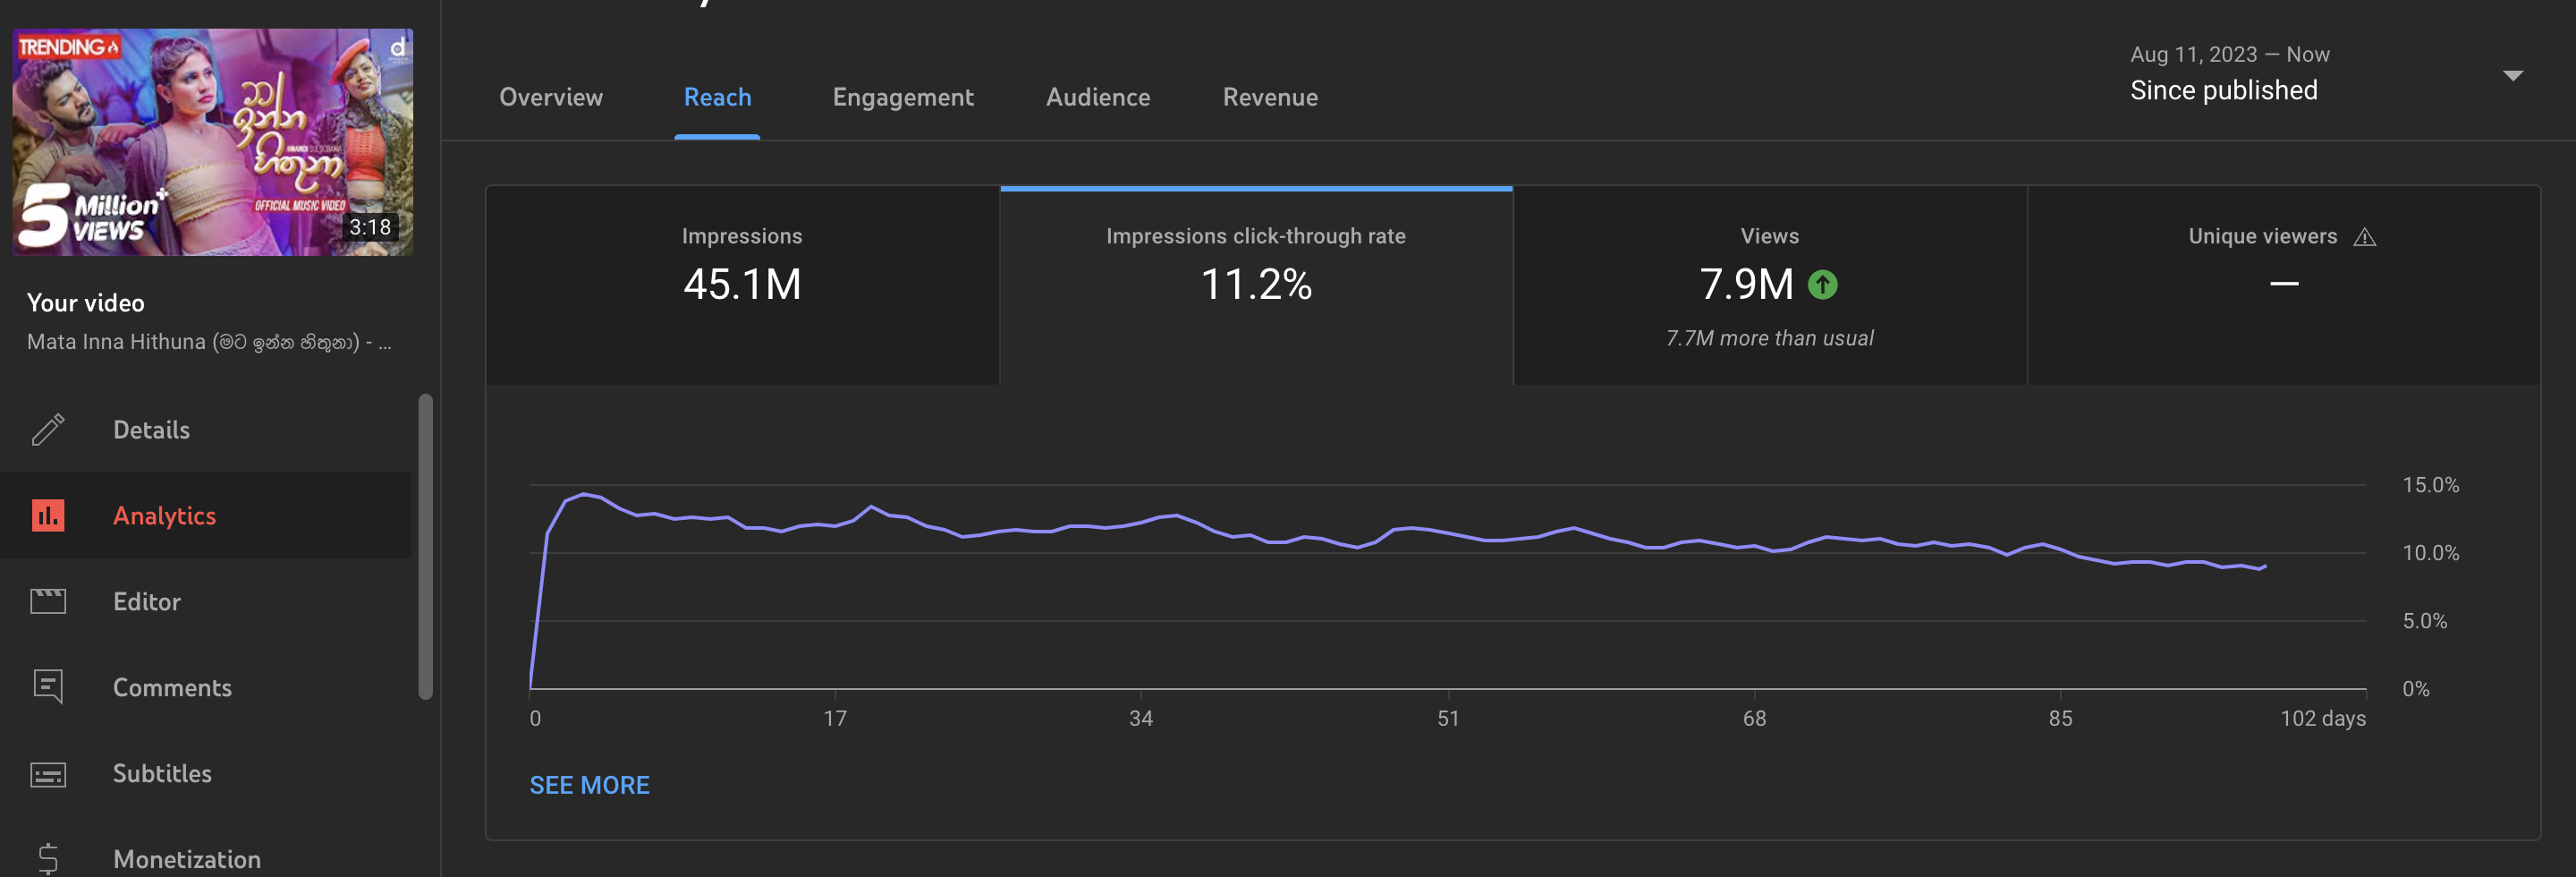2576x877 pixels.
Task: Click the 15.0% axis label
Action: [2430, 485]
